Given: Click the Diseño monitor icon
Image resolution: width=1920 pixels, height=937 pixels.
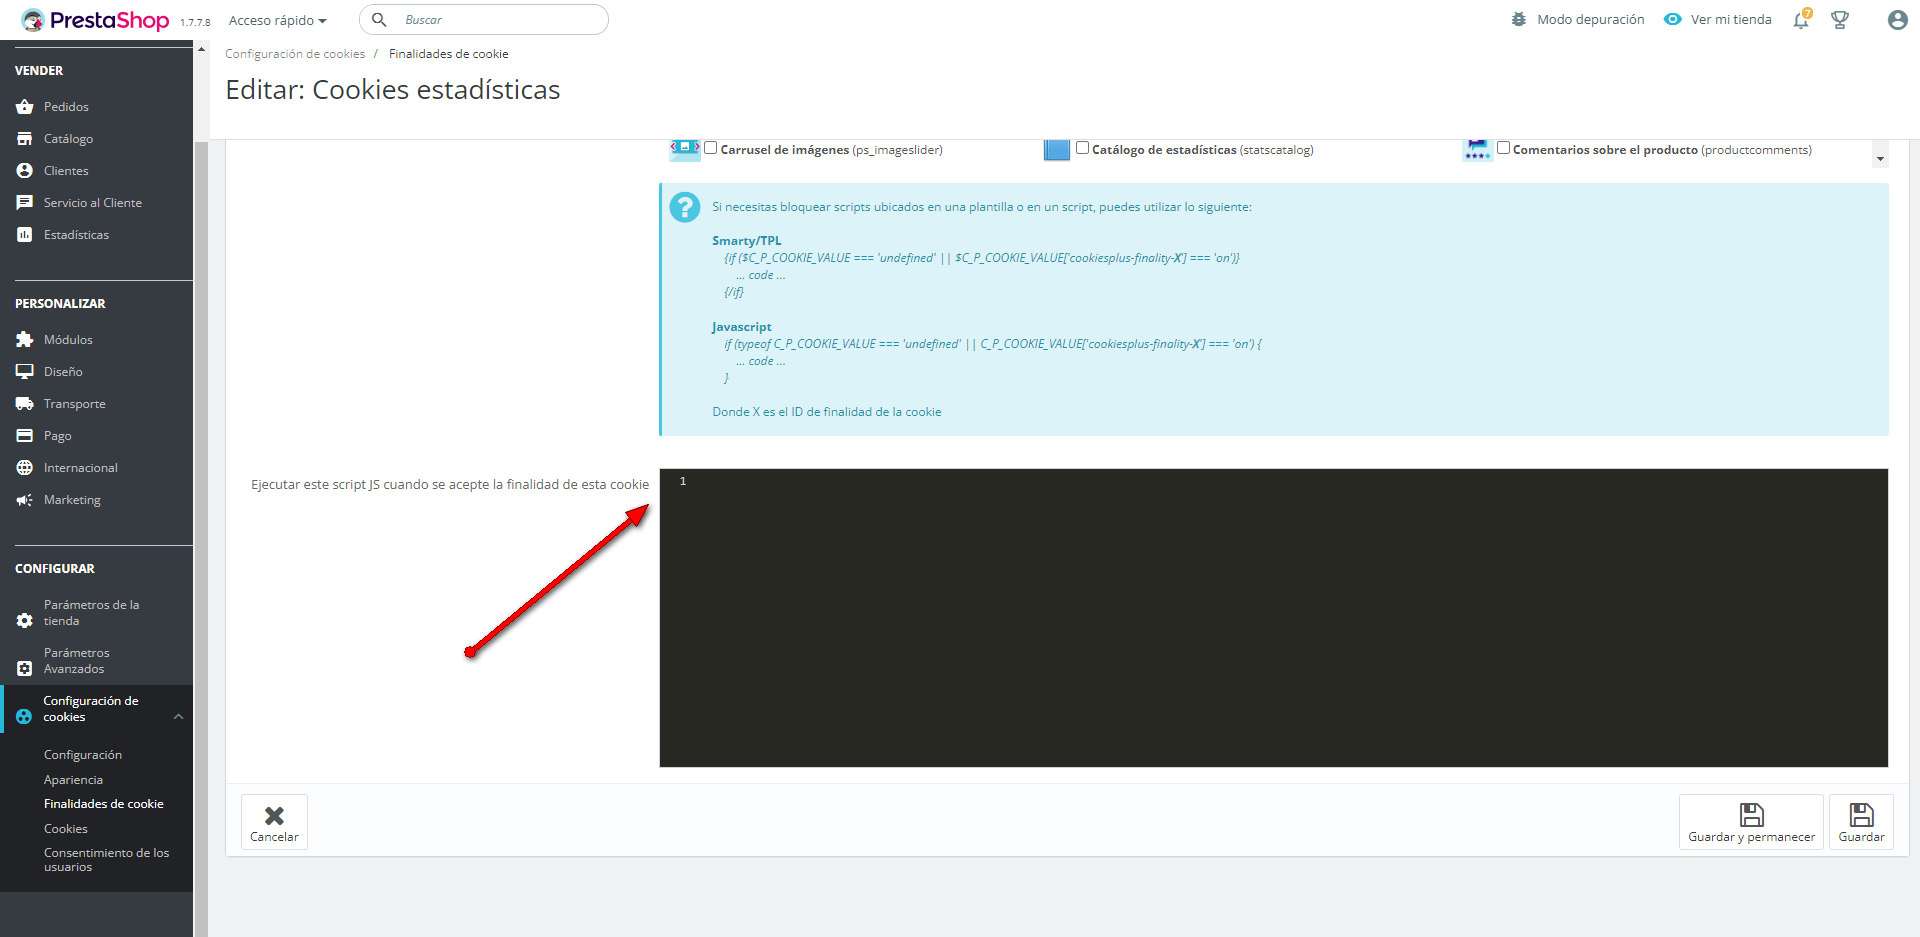Looking at the screenshot, I should [25, 372].
